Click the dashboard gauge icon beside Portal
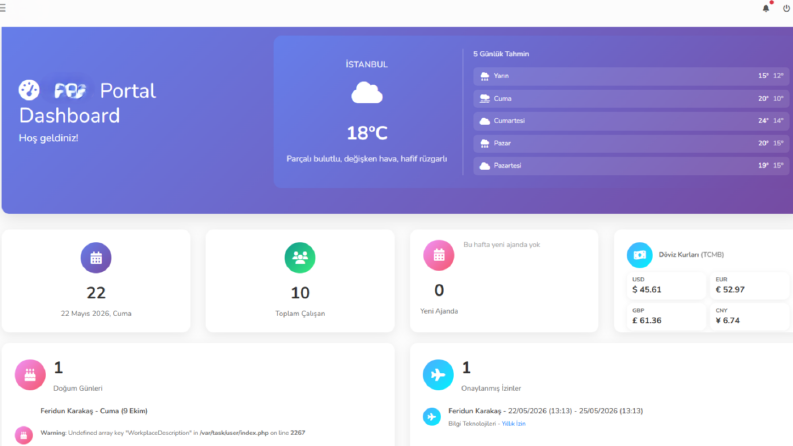793x446 pixels. pos(29,90)
